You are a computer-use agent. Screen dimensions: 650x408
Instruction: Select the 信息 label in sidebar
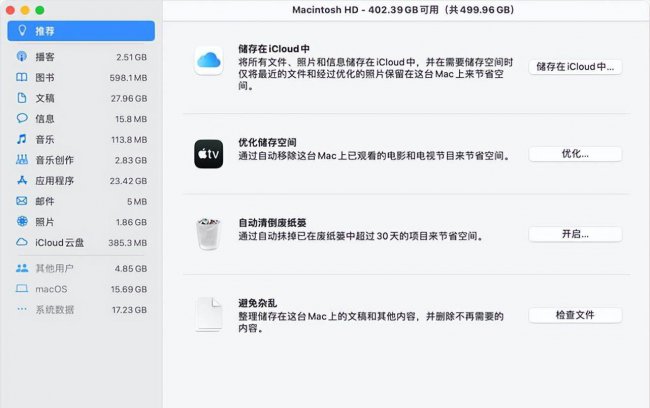45,119
